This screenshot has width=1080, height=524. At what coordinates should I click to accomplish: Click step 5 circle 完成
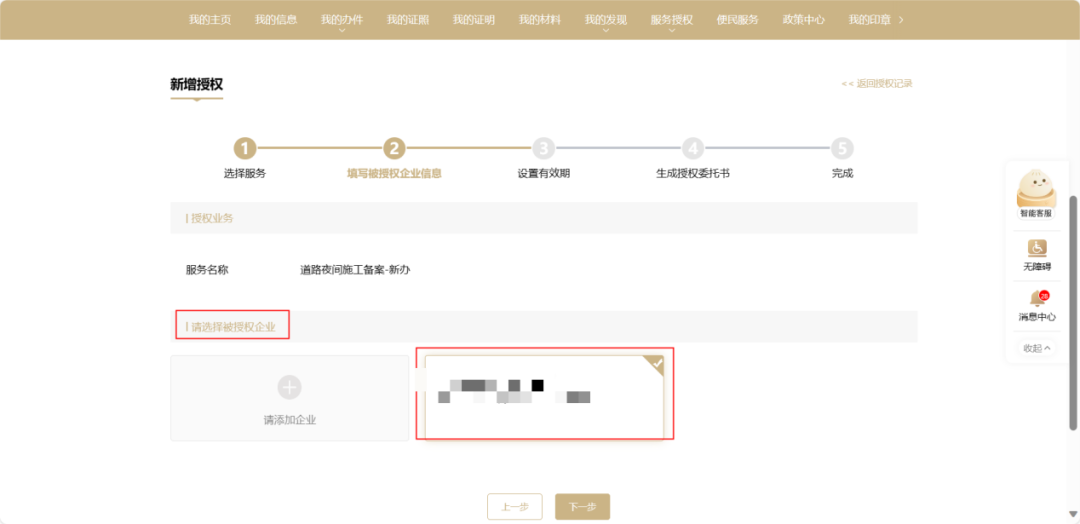tap(842, 149)
